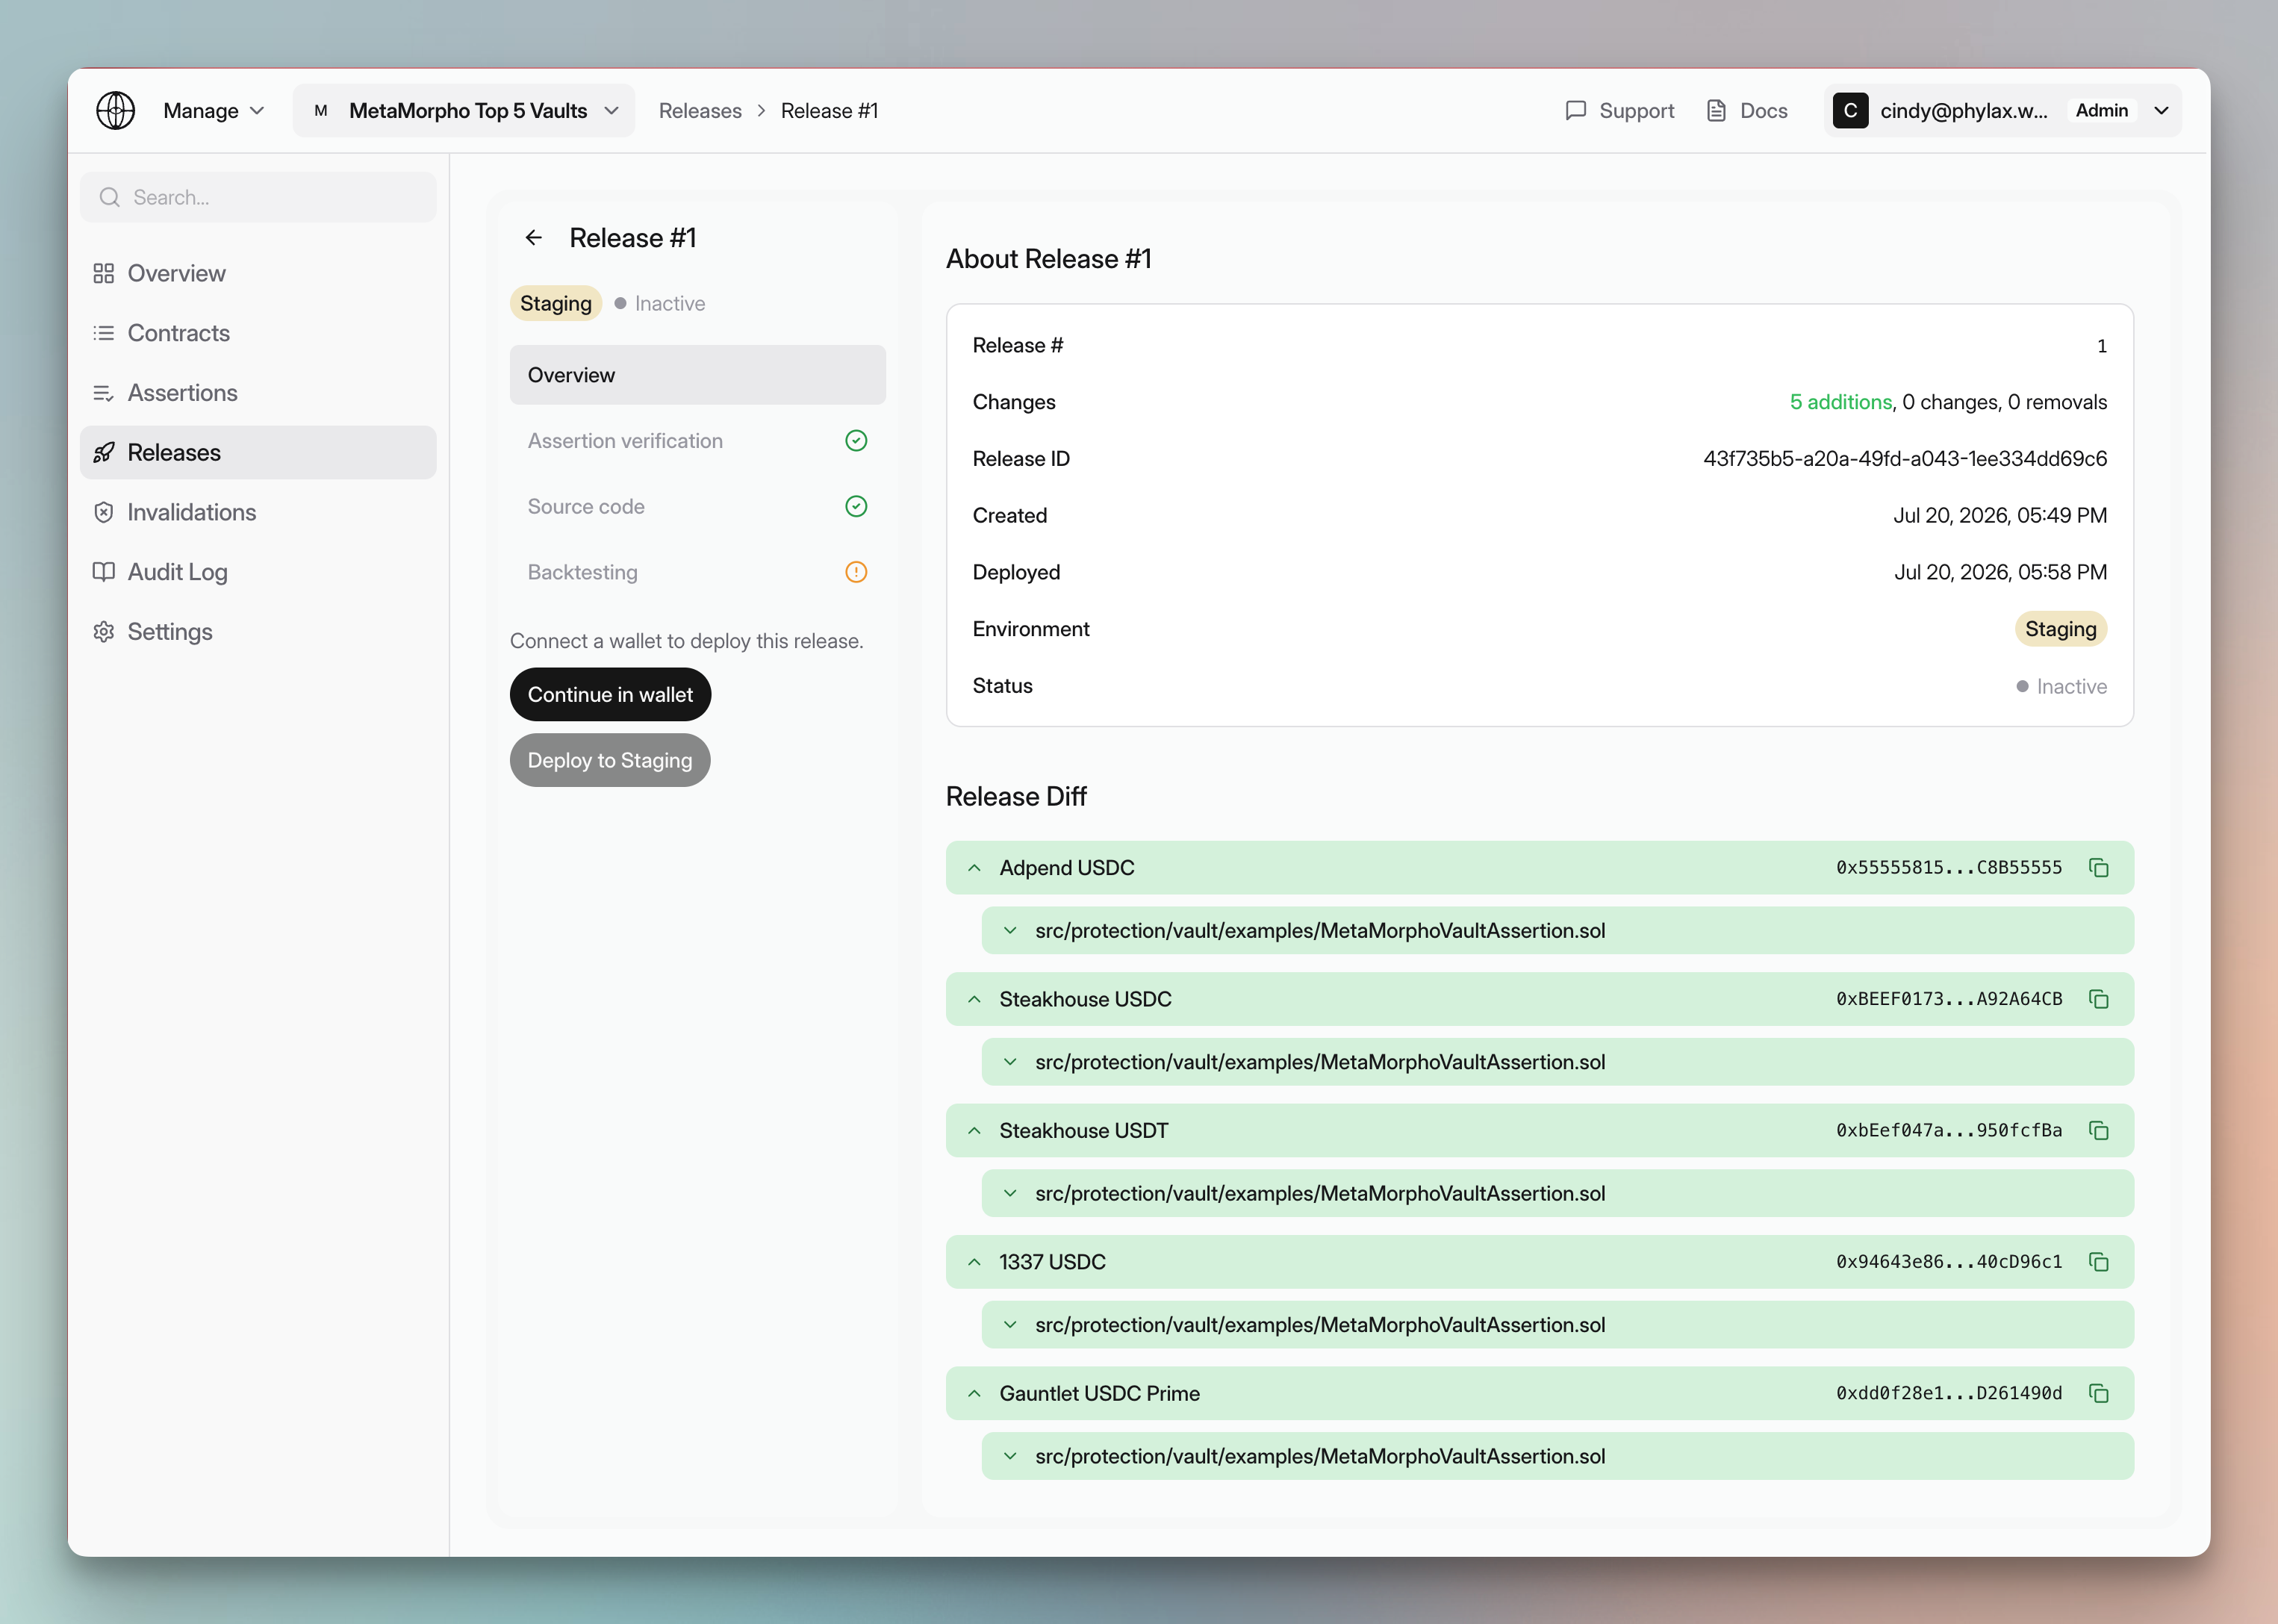This screenshot has width=2278, height=1624.
Task: Click the search magnifier icon
Action: pyautogui.click(x=109, y=197)
